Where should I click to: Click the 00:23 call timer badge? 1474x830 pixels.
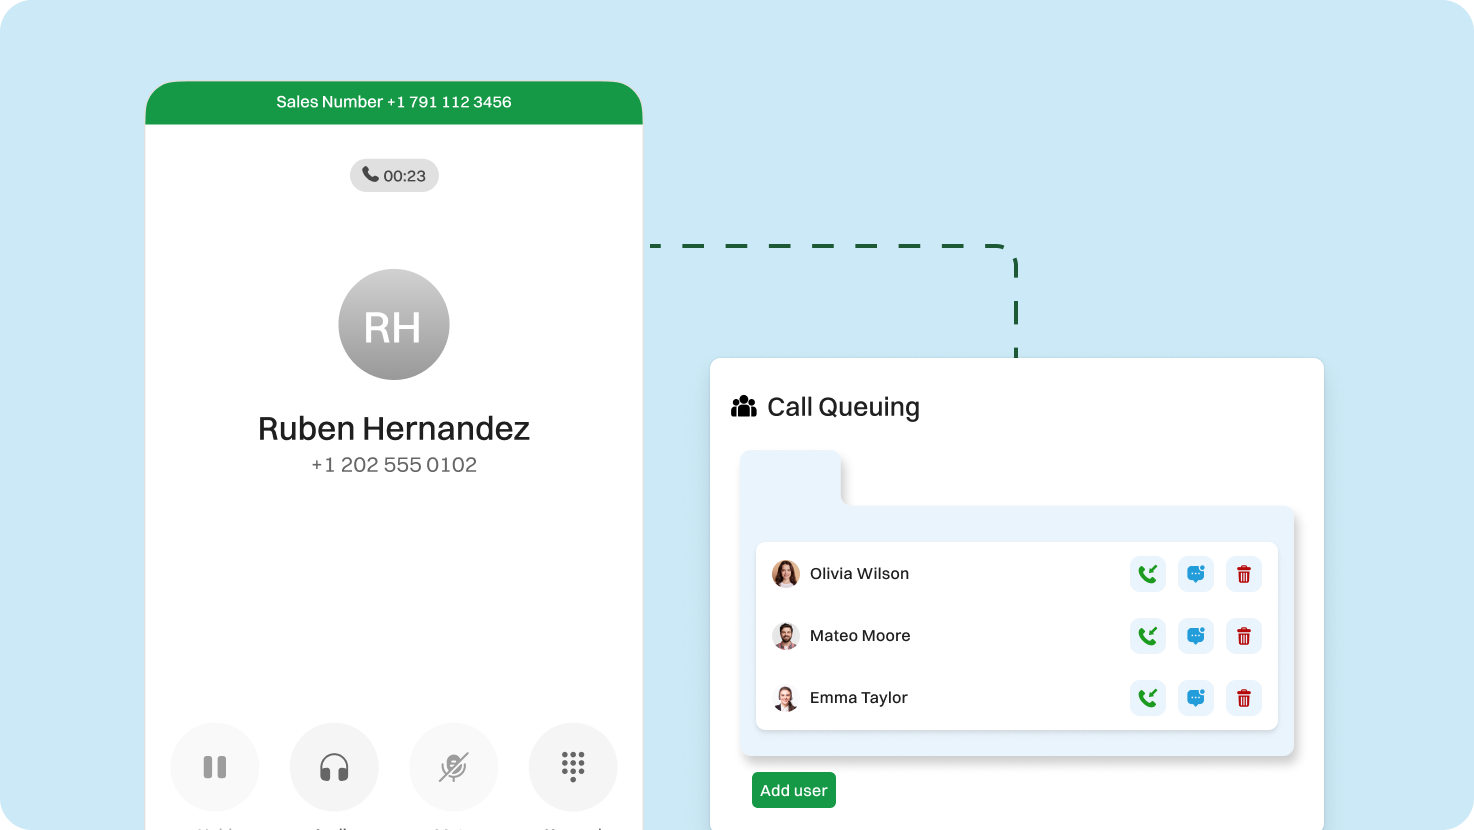click(x=394, y=176)
